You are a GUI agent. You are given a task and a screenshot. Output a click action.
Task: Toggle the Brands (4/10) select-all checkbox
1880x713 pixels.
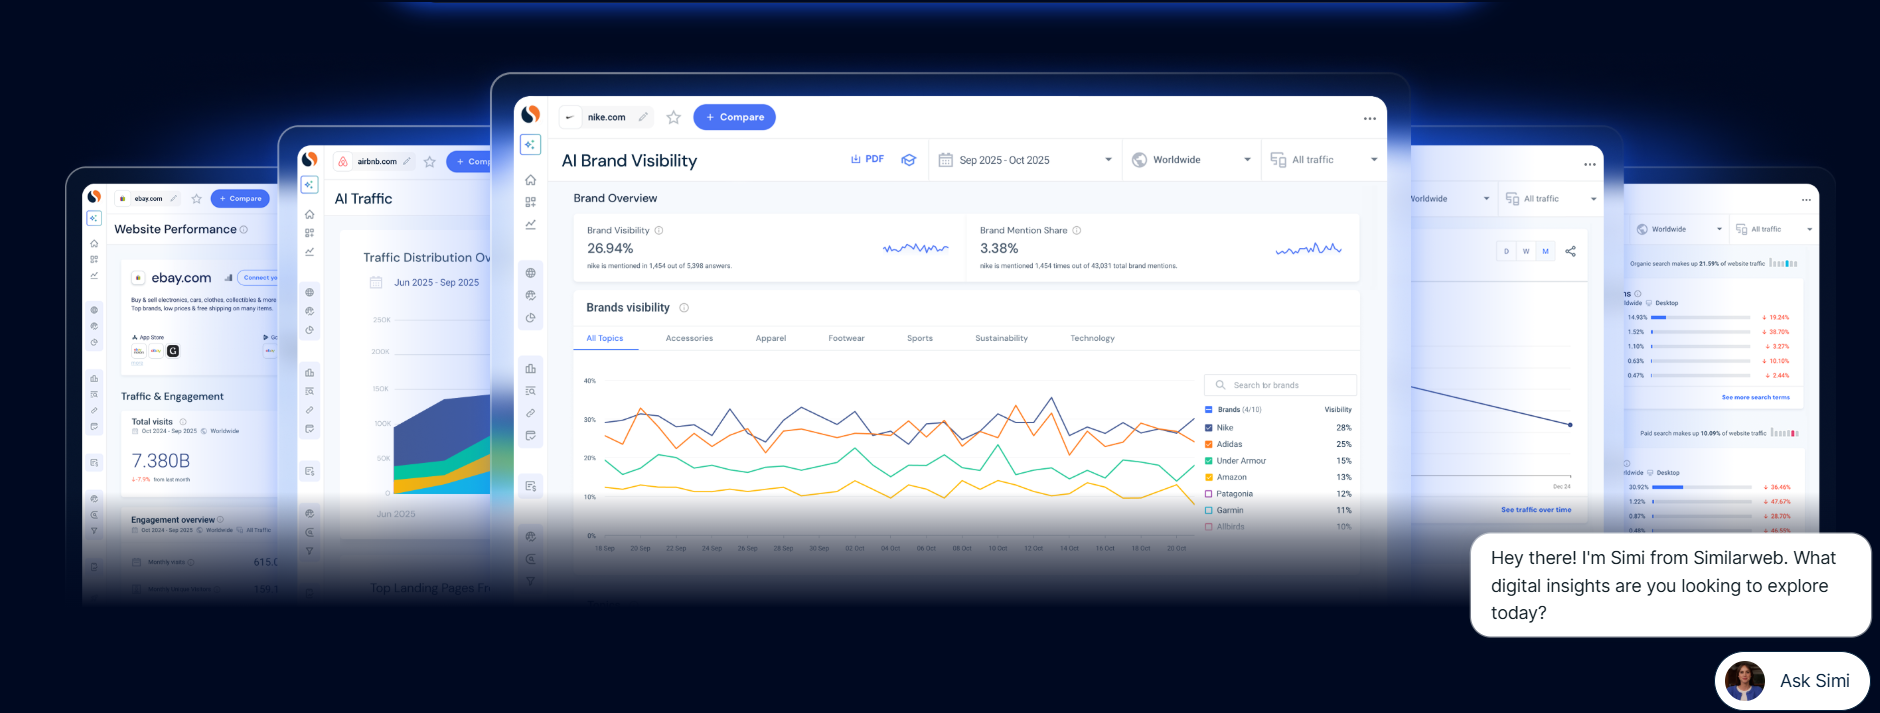coord(1209,410)
